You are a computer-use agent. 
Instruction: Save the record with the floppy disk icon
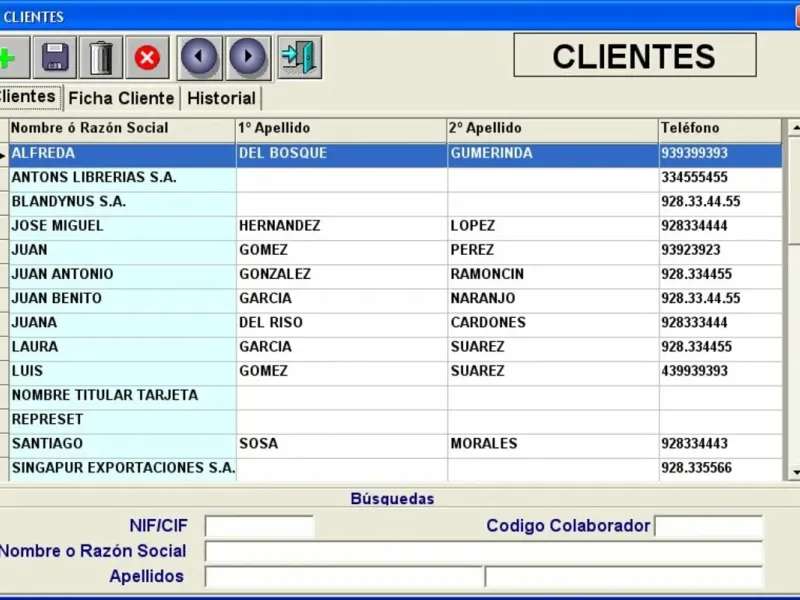55,57
